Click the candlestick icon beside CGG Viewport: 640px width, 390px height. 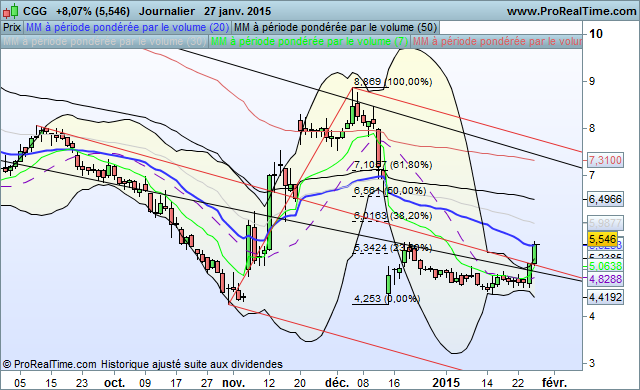pyautogui.click(x=11, y=11)
